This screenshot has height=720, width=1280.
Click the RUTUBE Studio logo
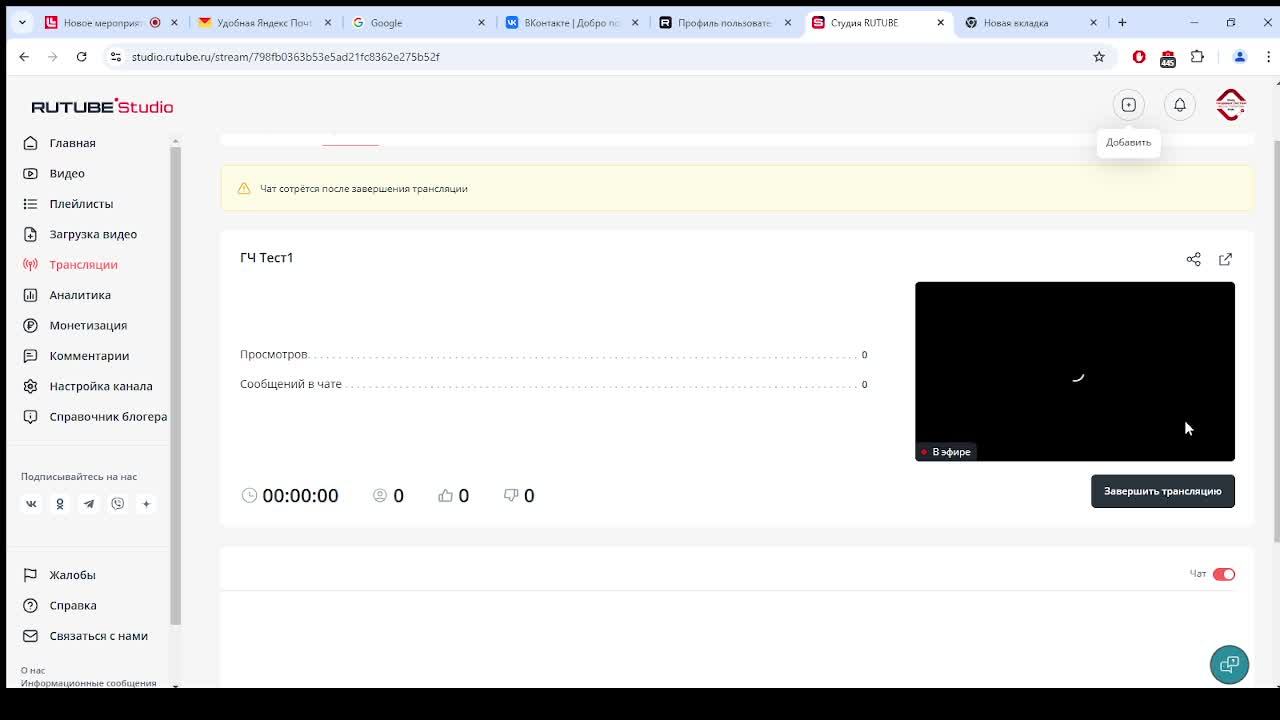102,106
